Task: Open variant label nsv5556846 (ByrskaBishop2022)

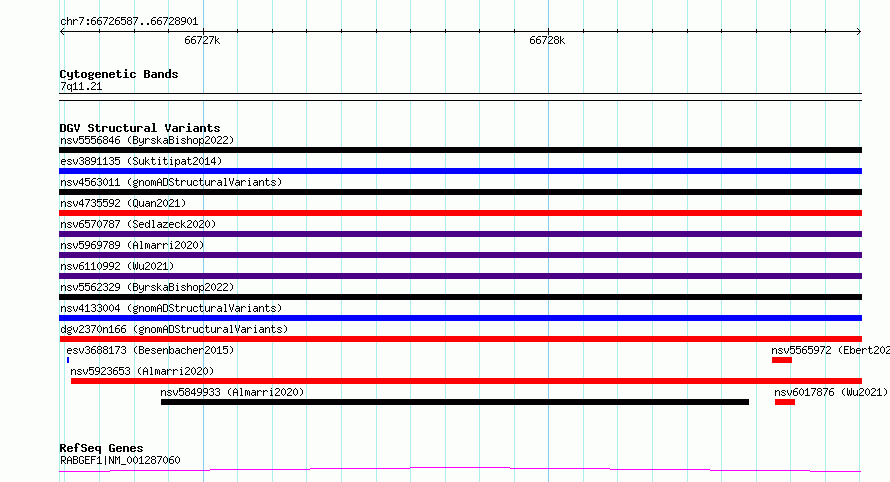Action: tap(147, 140)
